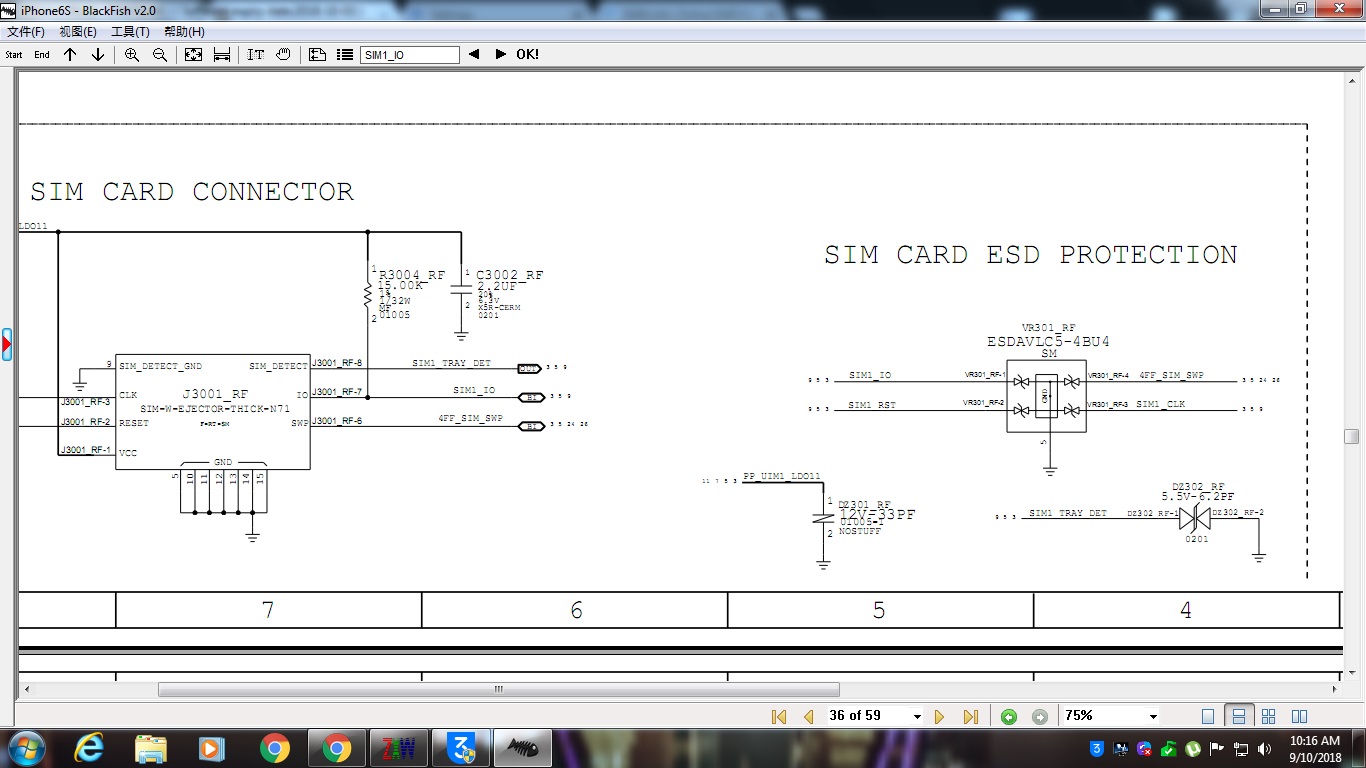1366x768 pixels.
Task: Switch to thumbnail grid layout
Action: [x=1268, y=716]
